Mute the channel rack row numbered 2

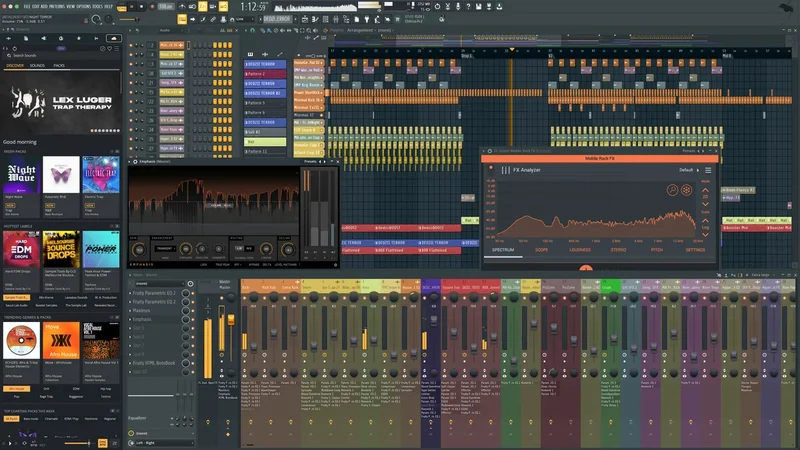pos(131,45)
